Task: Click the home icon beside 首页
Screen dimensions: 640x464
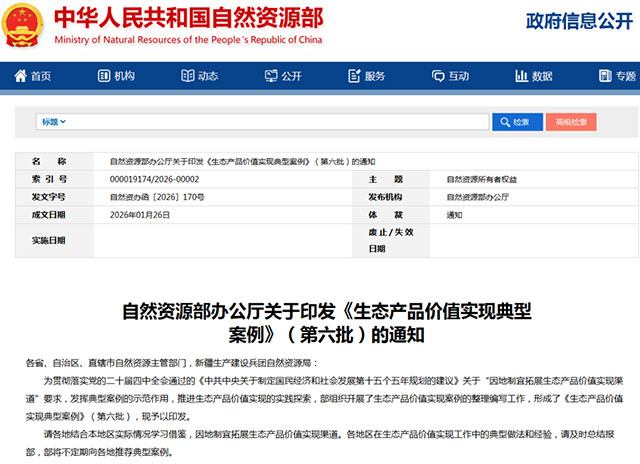Action: (x=20, y=76)
